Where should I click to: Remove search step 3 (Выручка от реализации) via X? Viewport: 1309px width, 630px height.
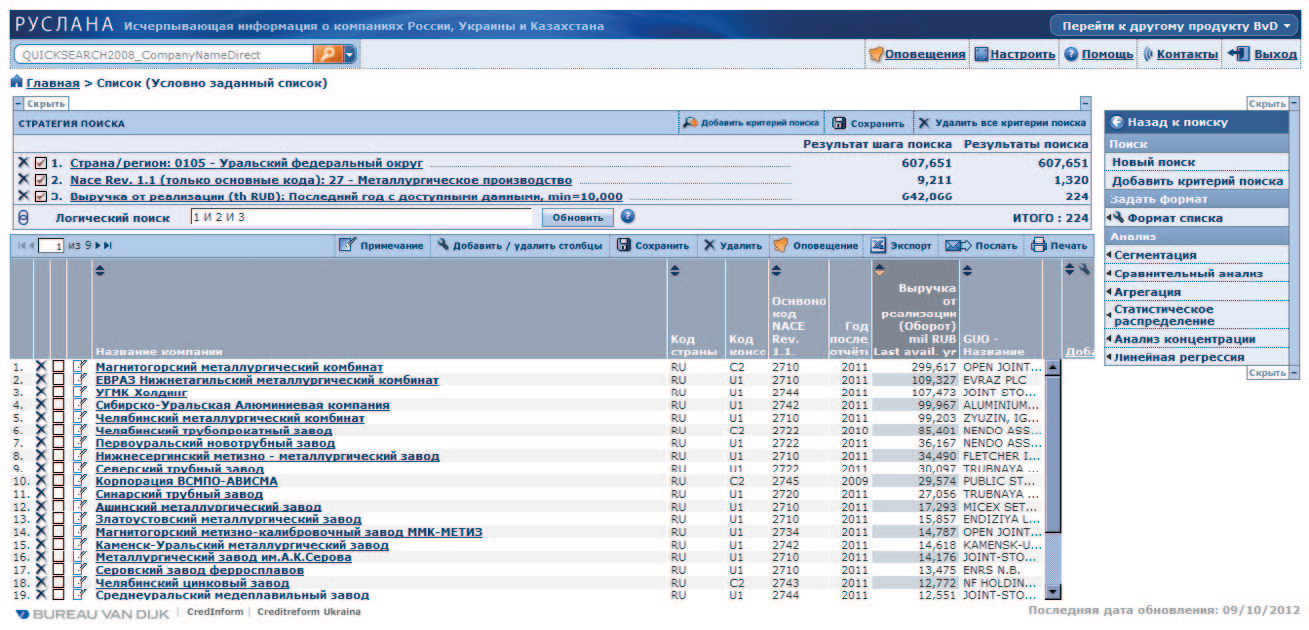click(23, 196)
